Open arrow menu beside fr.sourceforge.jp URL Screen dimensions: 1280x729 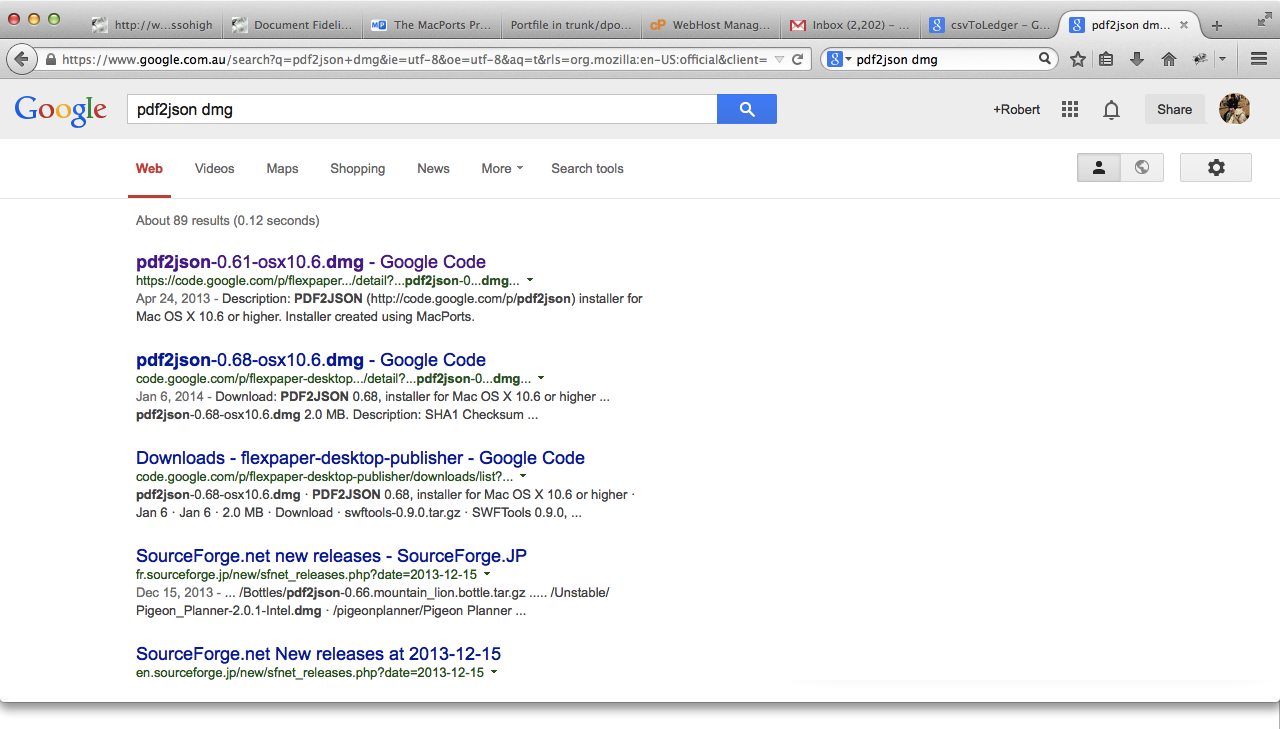click(x=487, y=575)
